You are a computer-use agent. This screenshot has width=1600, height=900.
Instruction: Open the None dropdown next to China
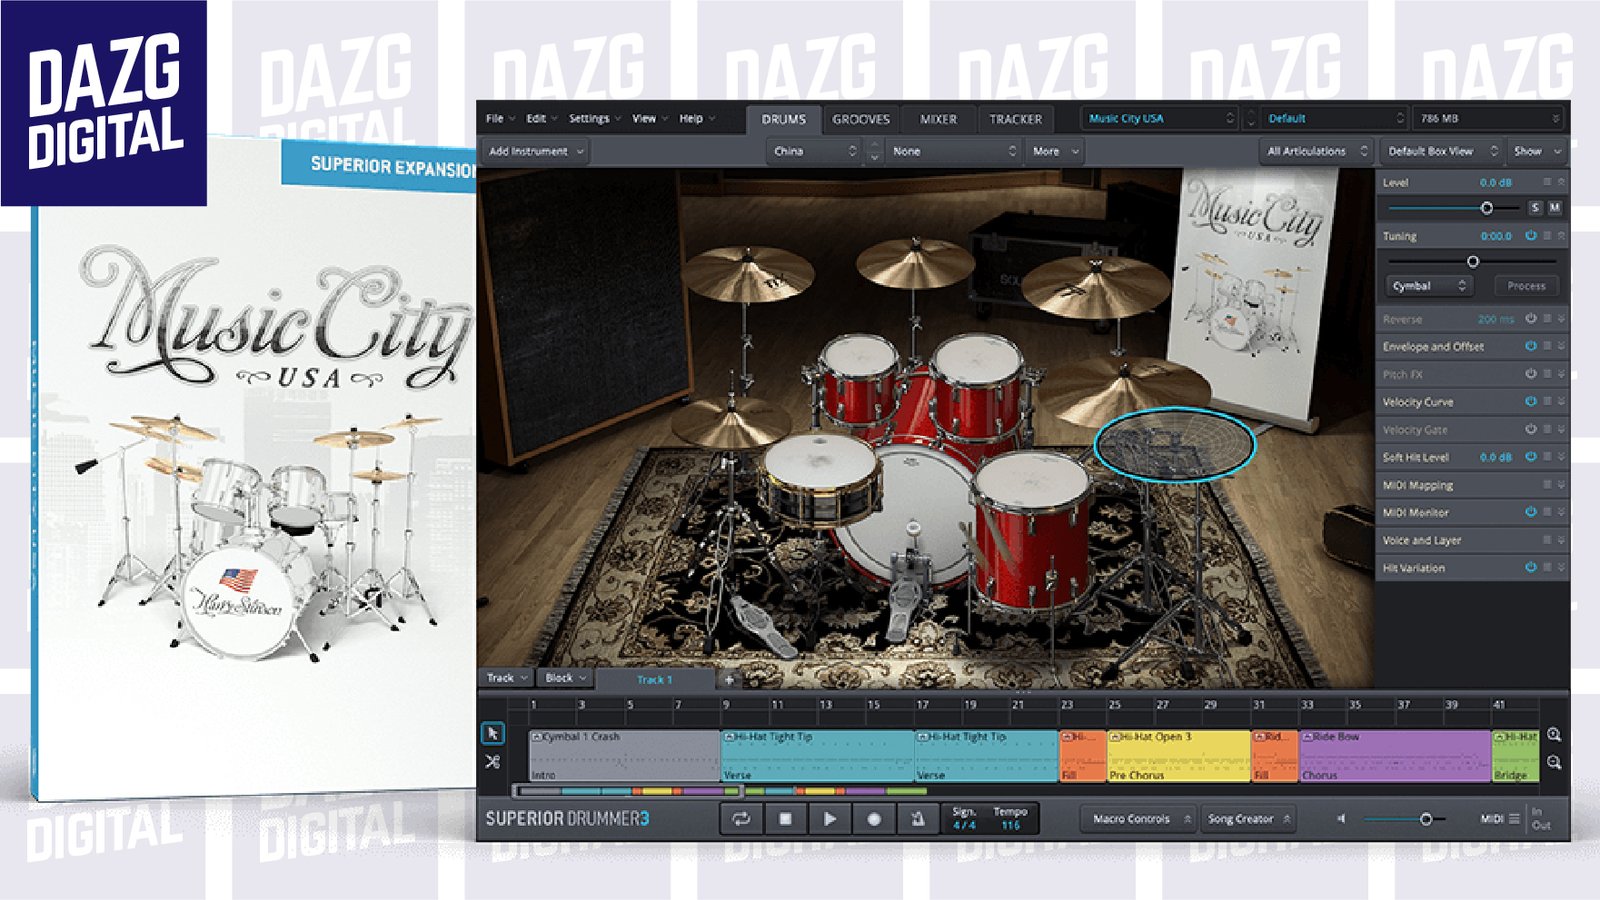coord(954,151)
